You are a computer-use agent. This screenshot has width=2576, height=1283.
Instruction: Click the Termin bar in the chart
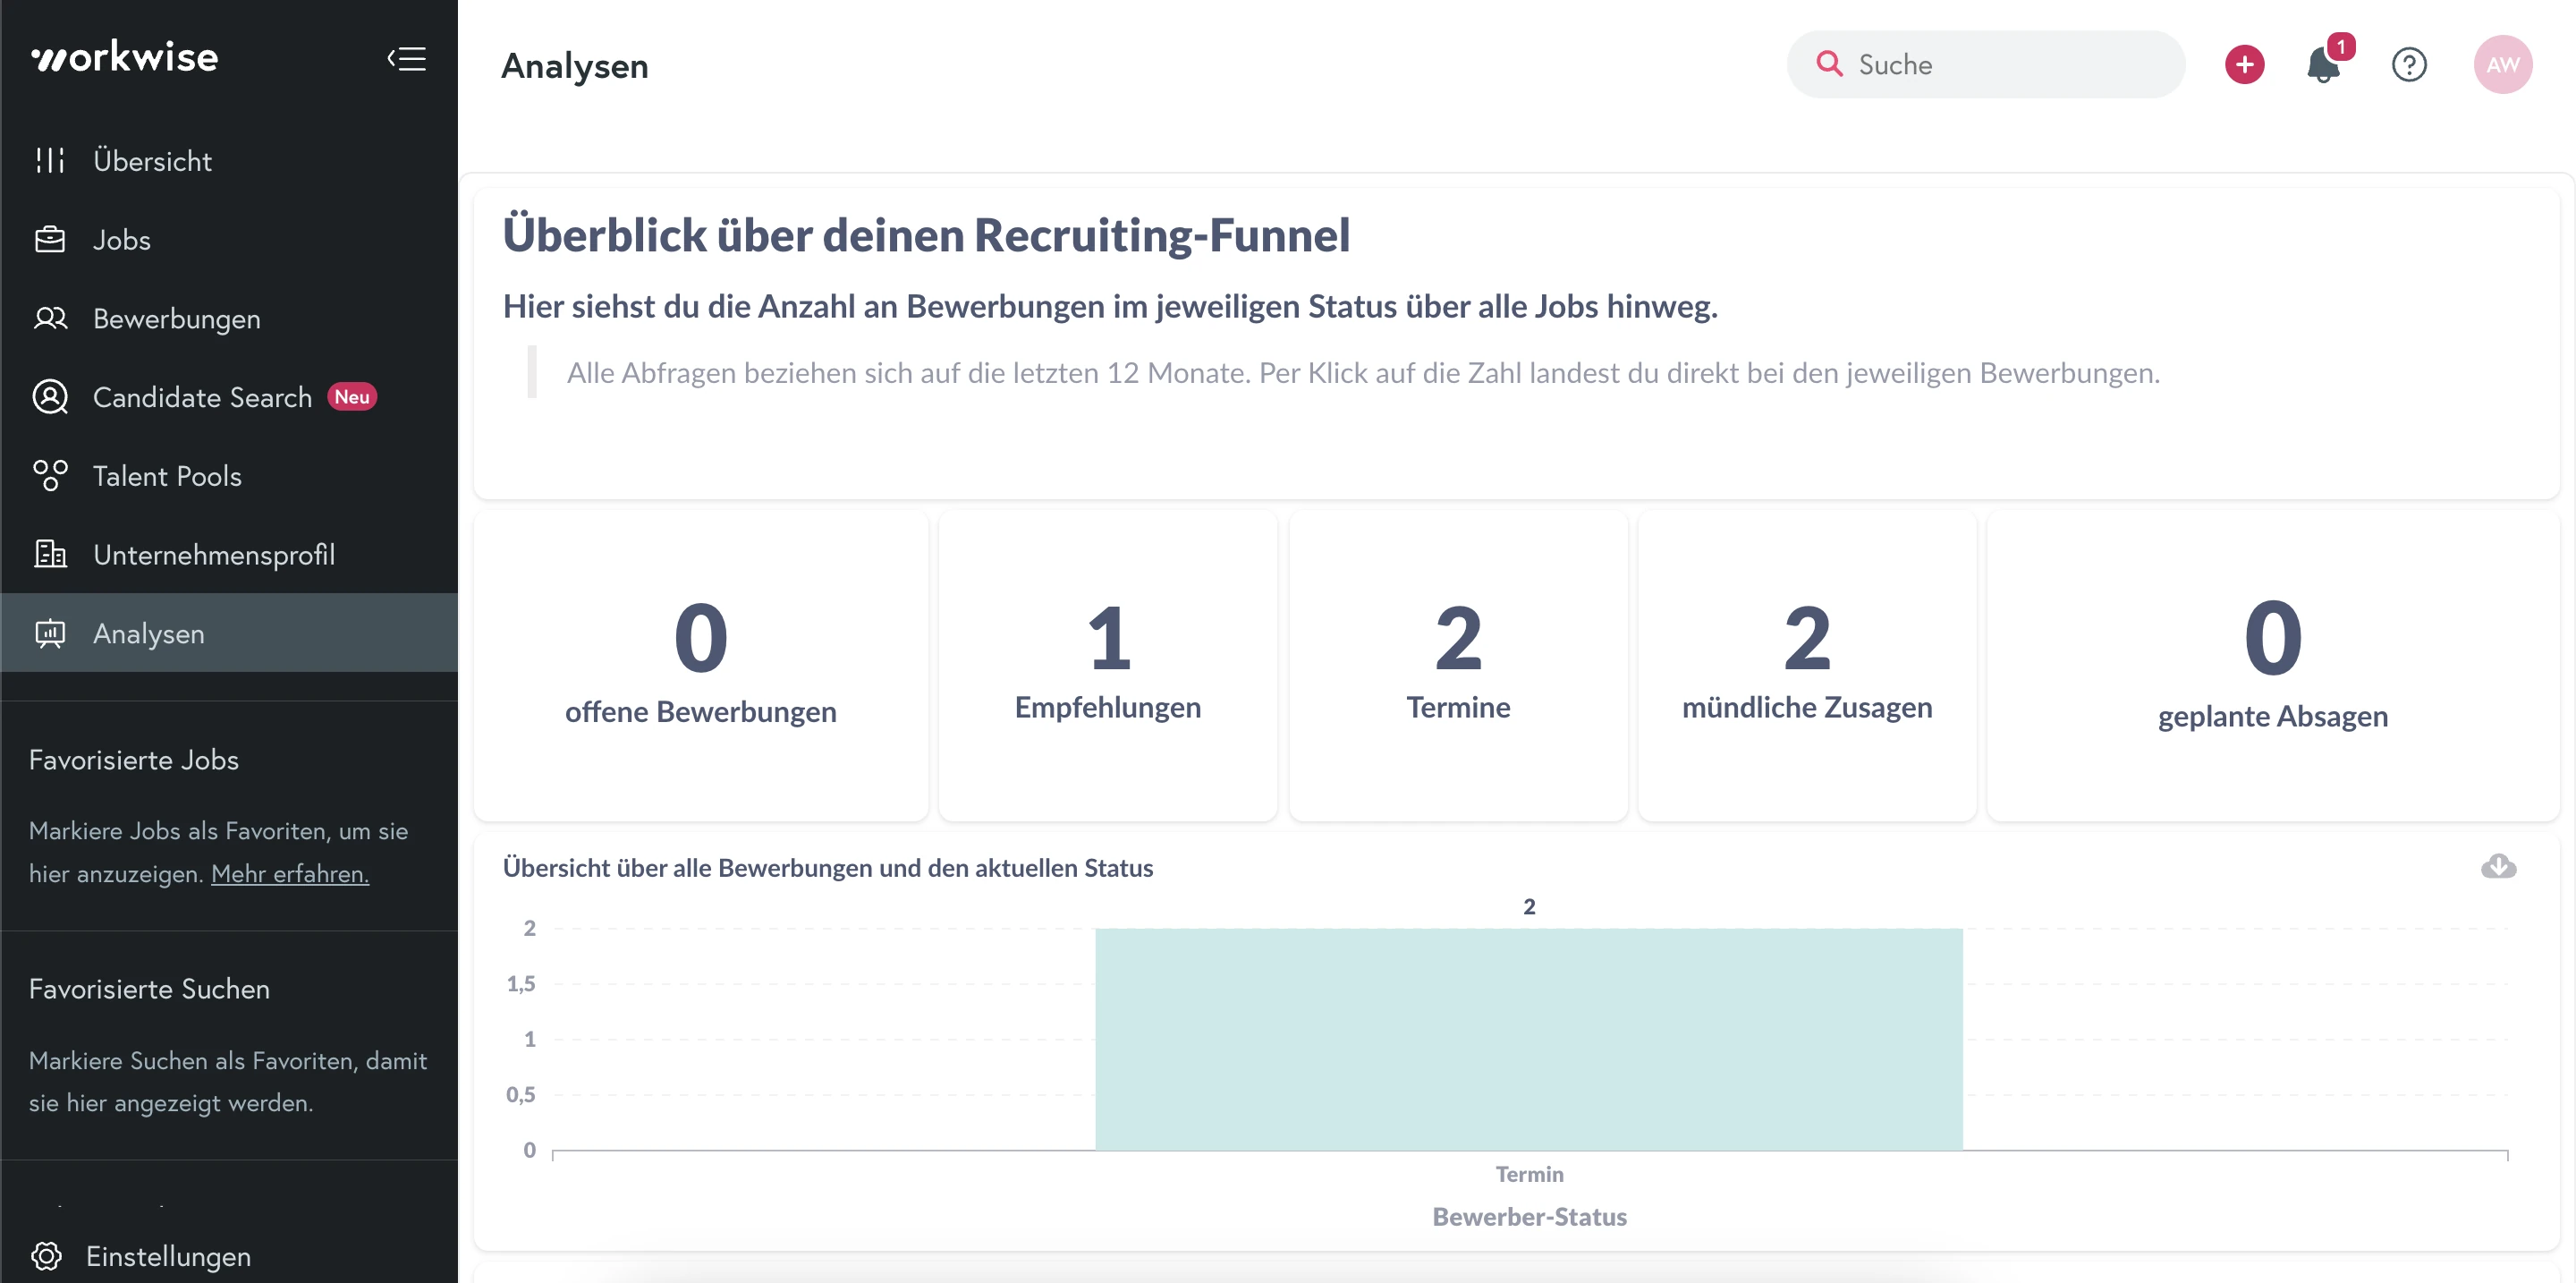pyautogui.click(x=1528, y=1040)
